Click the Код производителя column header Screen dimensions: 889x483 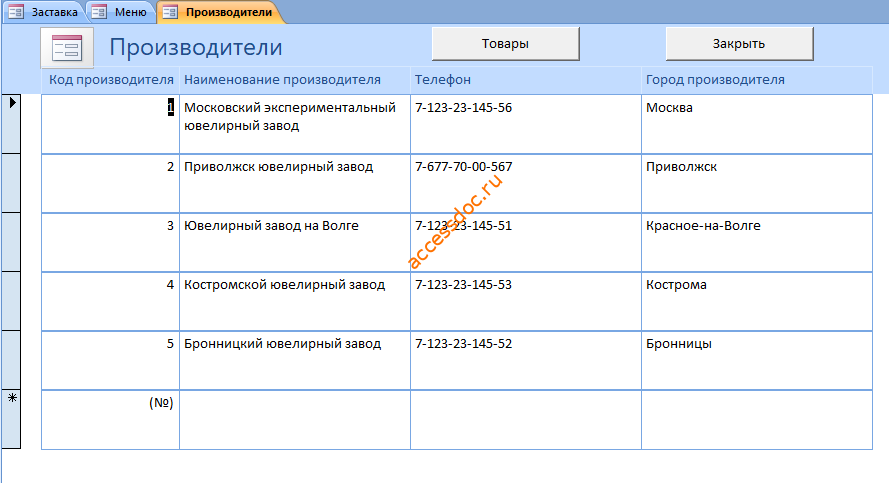111,80
